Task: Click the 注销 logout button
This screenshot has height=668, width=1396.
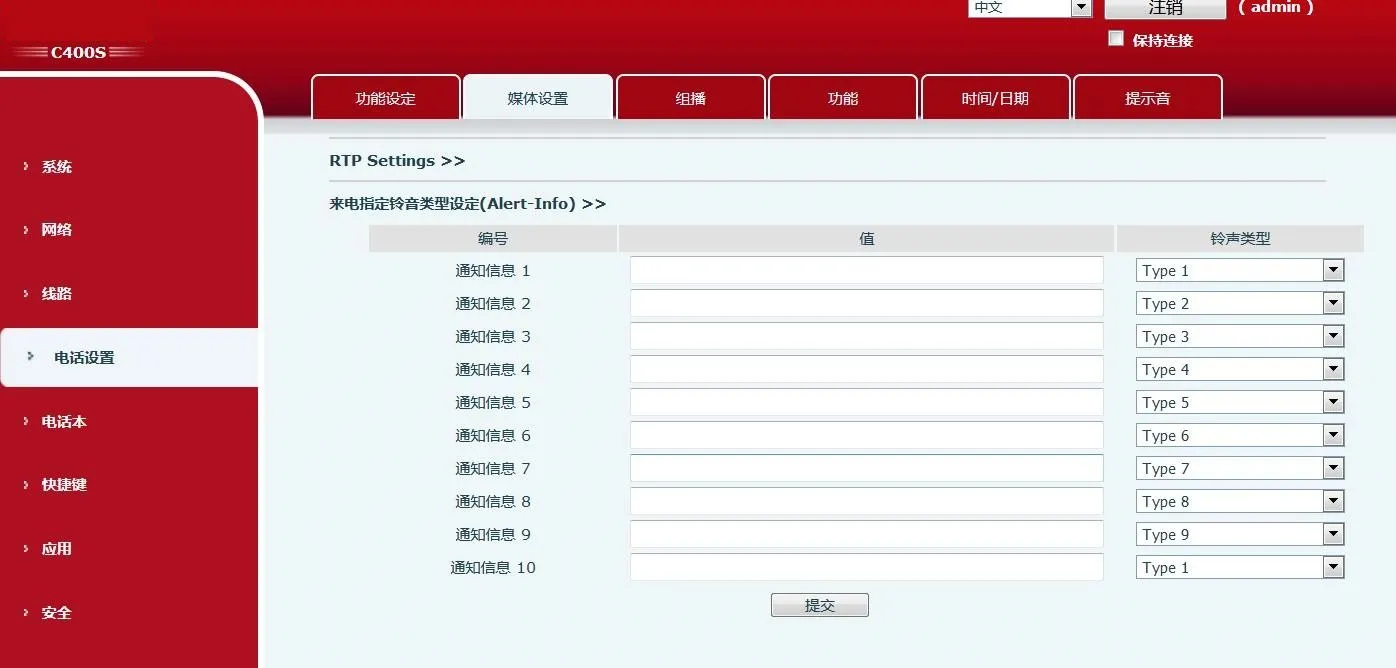Action: click(1164, 8)
